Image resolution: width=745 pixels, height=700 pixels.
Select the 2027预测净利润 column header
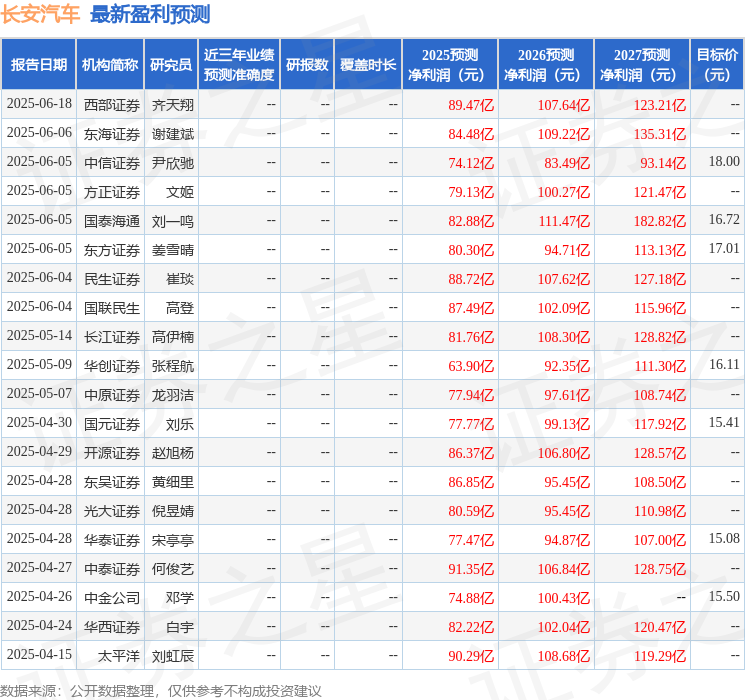click(641, 64)
